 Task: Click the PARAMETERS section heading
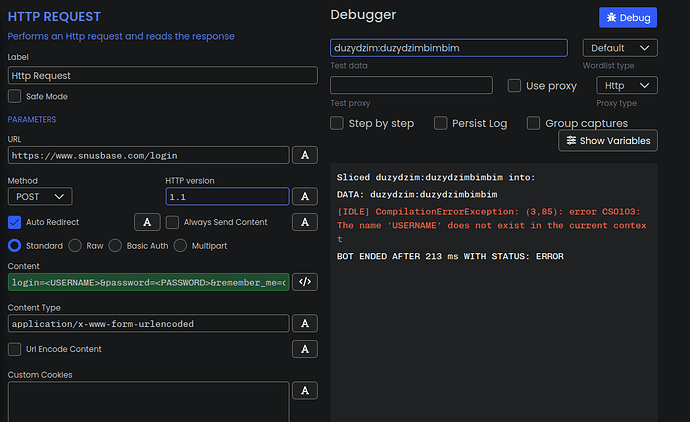click(x=32, y=120)
